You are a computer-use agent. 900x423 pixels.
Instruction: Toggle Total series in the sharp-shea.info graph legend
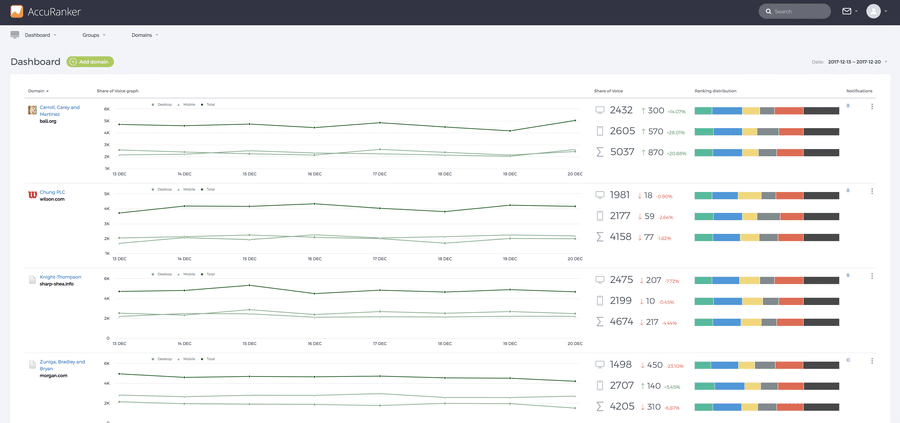(208, 274)
